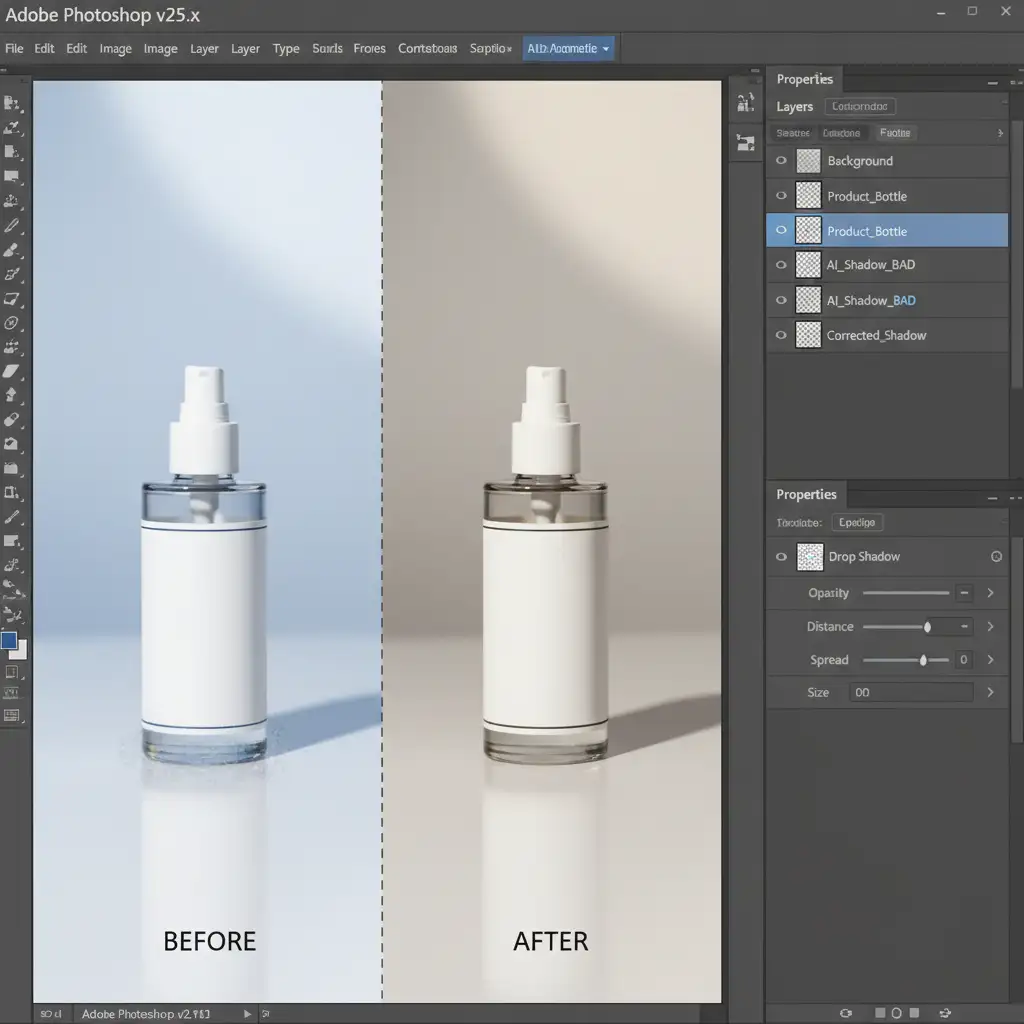Expand the chevron next to Opacity row
The height and width of the screenshot is (1024, 1024).
click(990, 593)
